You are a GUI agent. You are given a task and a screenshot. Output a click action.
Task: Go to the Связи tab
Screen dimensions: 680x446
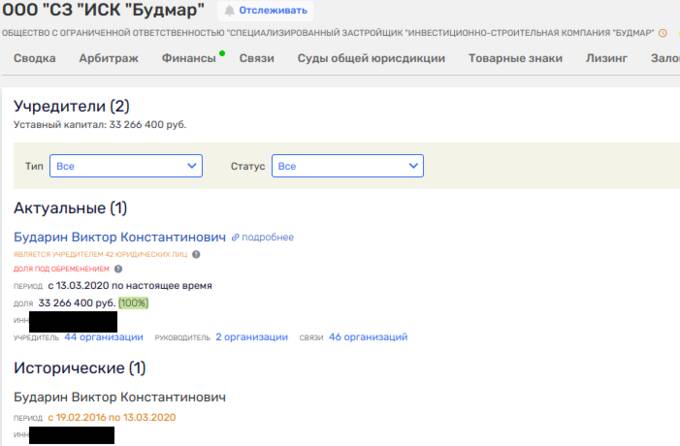tap(257, 58)
